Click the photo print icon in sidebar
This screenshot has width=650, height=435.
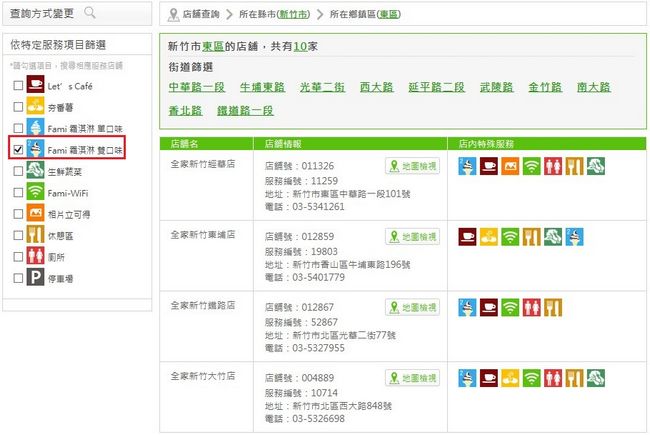pos(35,213)
